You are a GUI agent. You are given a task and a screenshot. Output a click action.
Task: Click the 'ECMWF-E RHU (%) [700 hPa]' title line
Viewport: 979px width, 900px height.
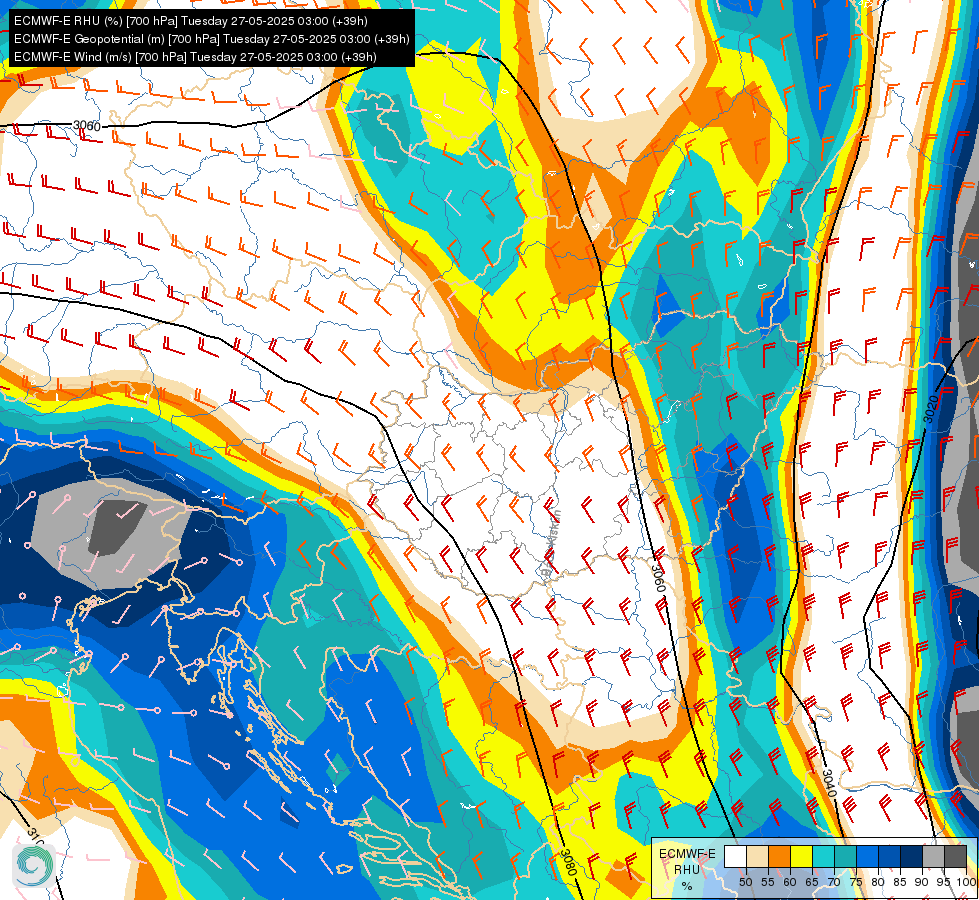(x=191, y=21)
